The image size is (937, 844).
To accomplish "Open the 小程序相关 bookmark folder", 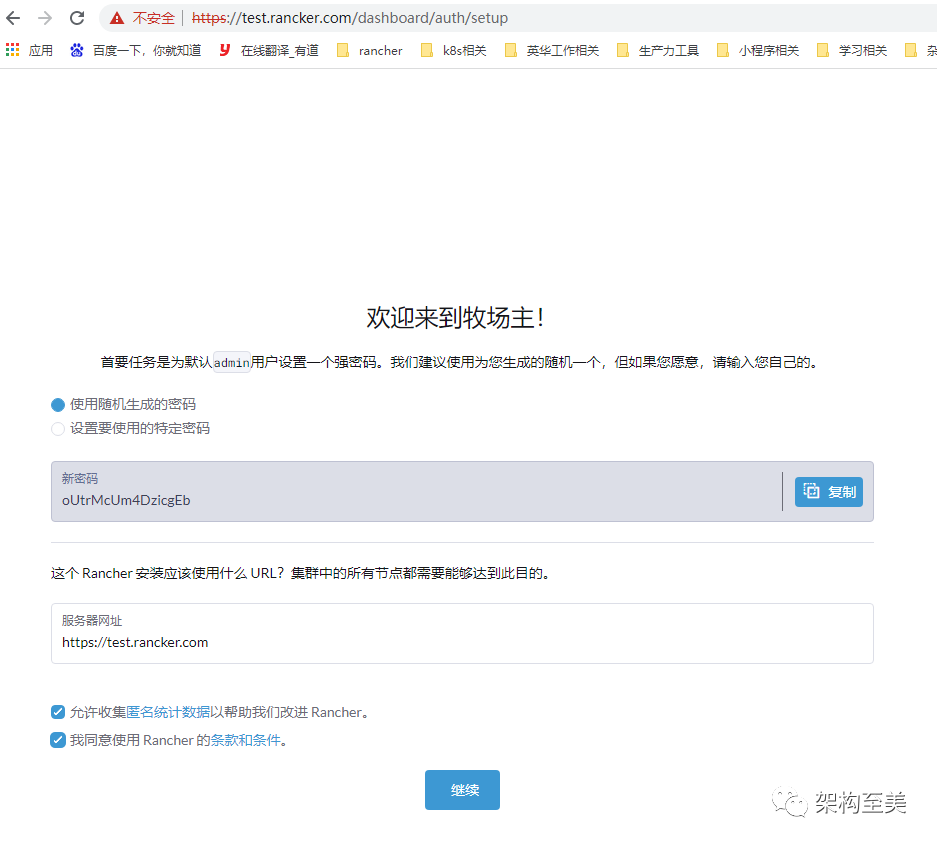I will 758,50.
